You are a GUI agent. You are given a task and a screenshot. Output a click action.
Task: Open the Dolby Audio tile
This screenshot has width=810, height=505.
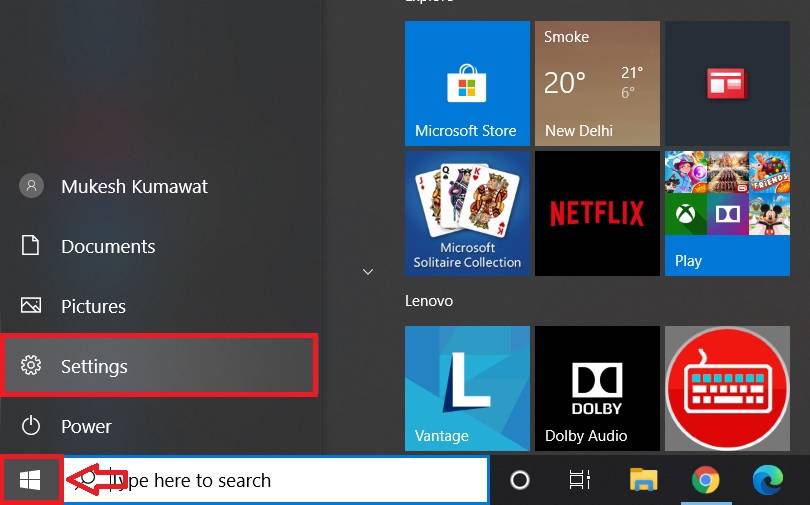pos(597,388)
